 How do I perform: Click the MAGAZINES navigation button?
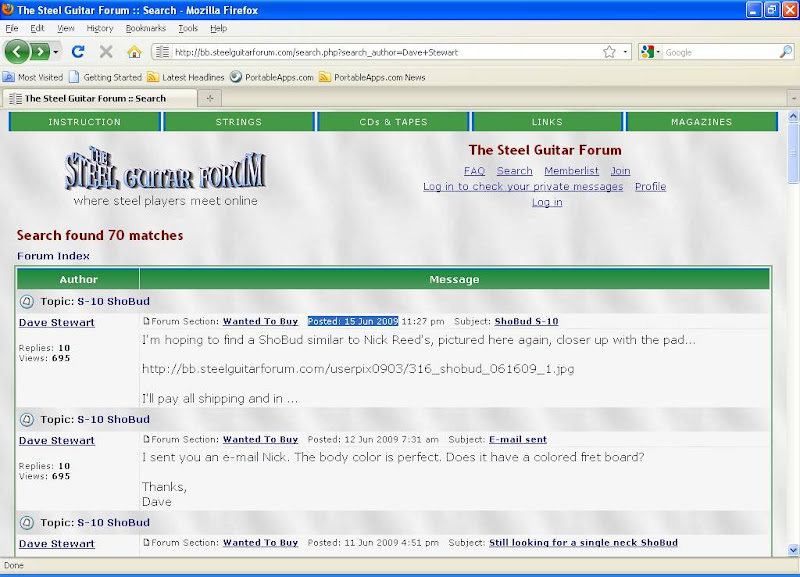point(702,122)
